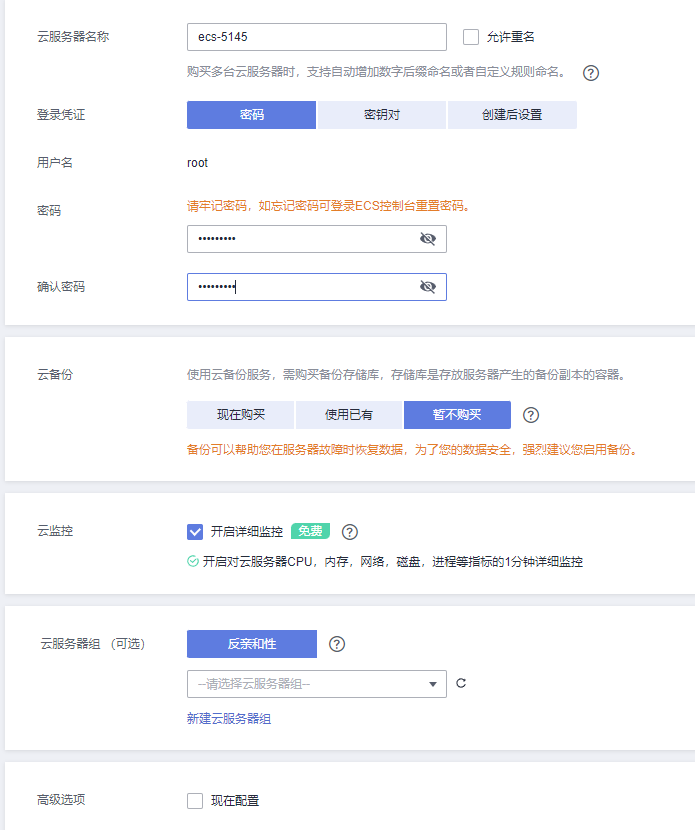Reveal the 密码 password text
695x830 pixels.
point(429,238)
